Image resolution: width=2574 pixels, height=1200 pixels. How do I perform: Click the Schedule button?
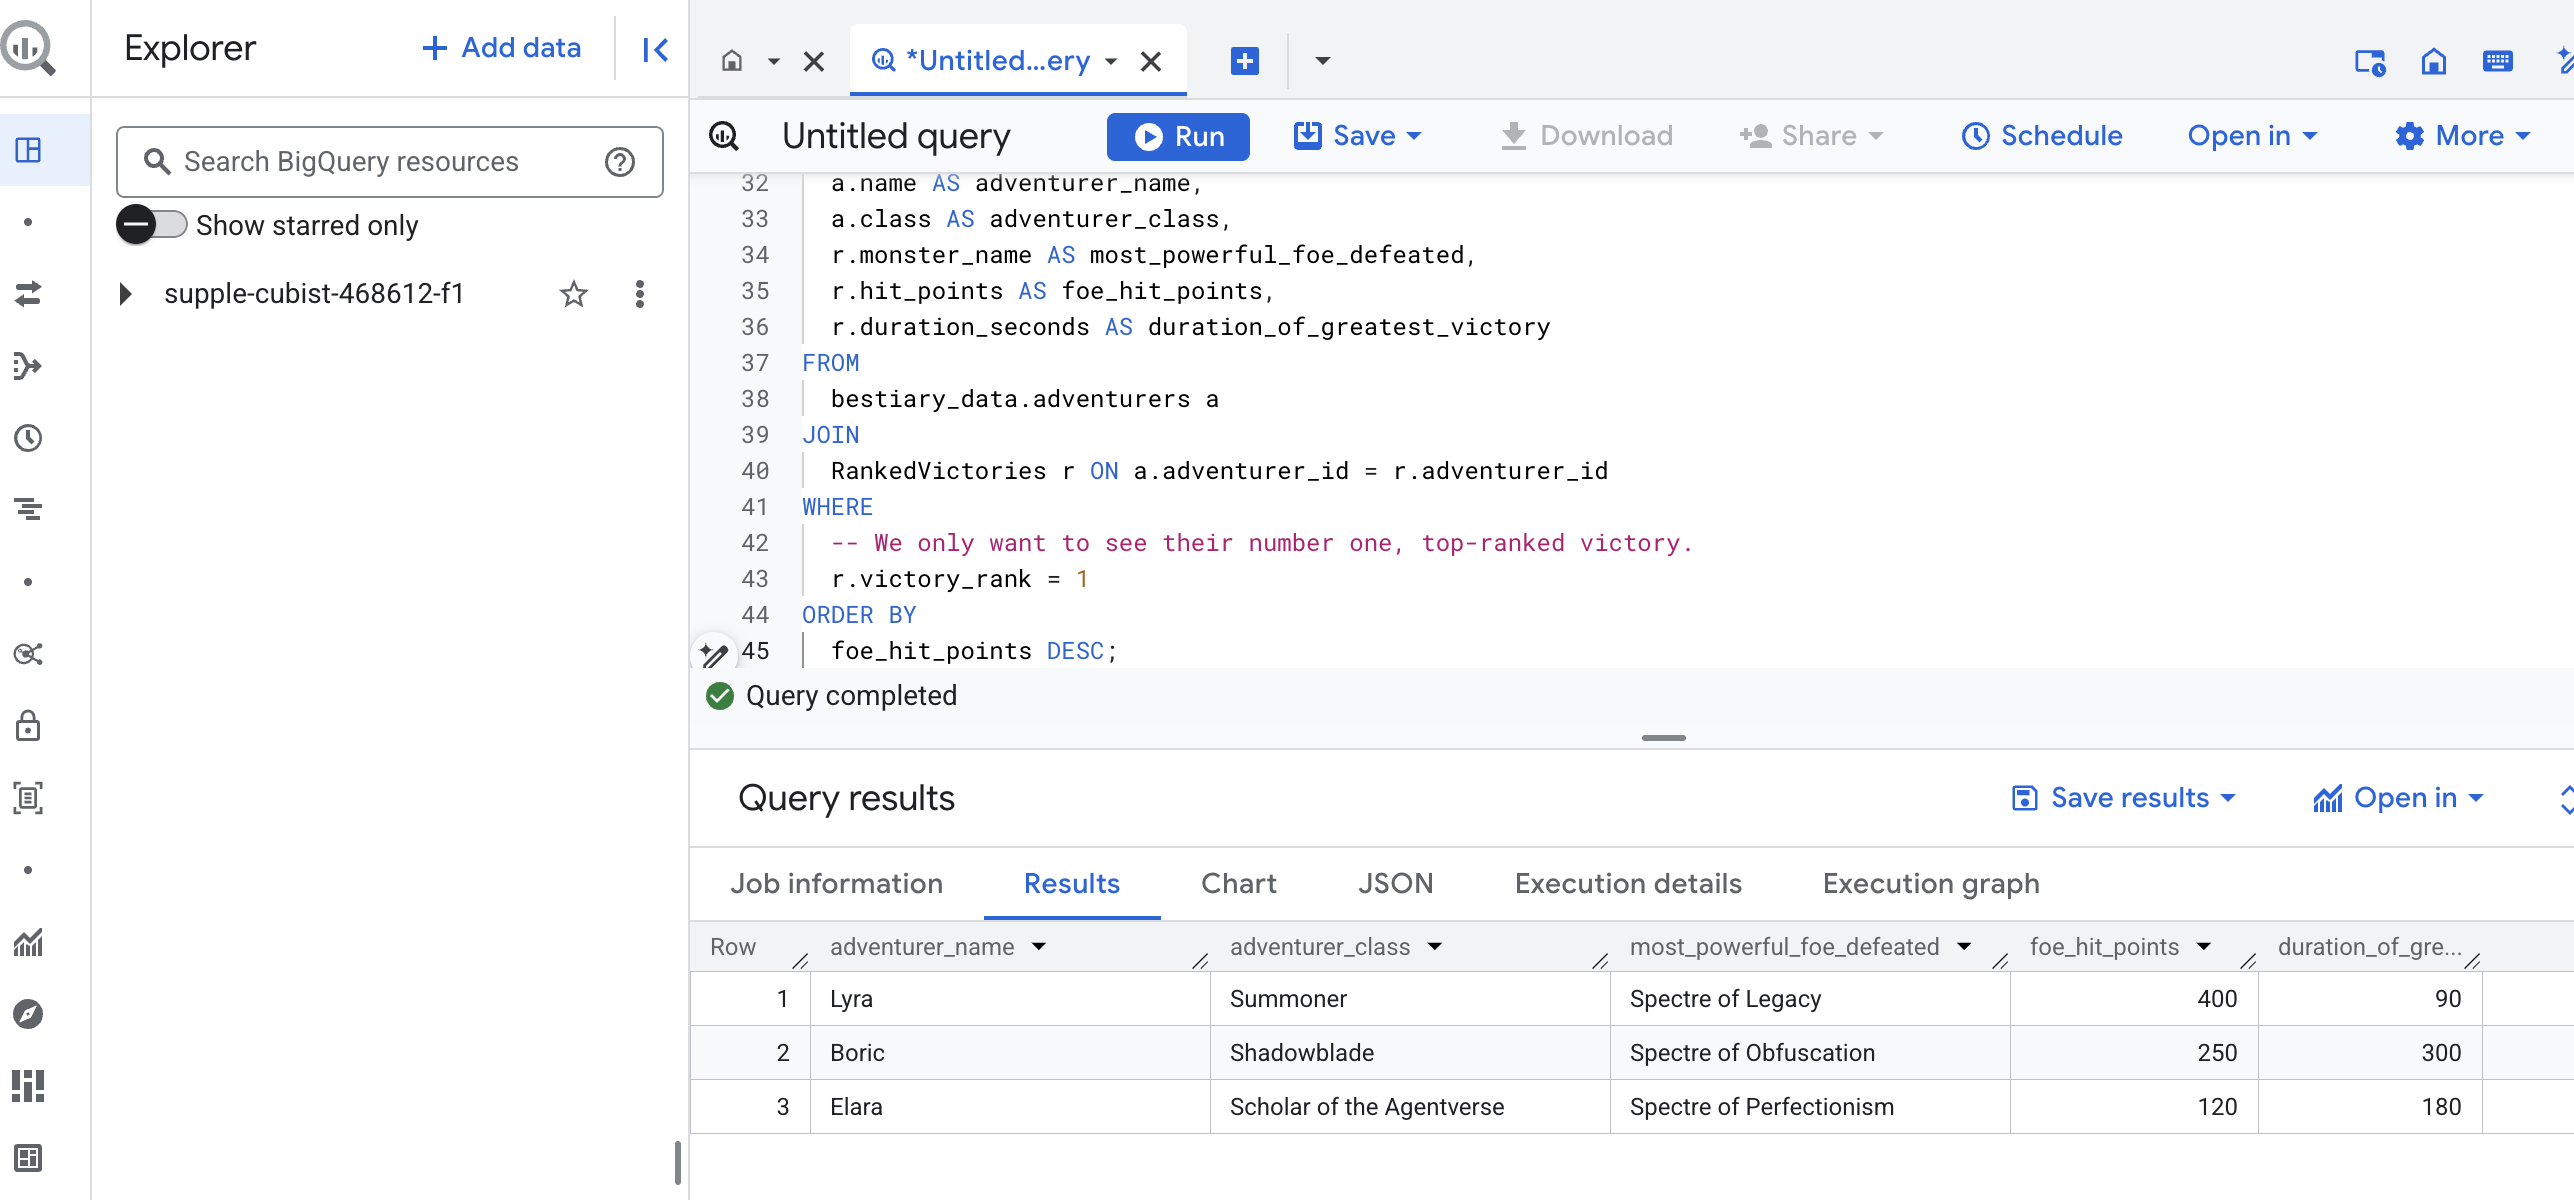(2042, 136)
